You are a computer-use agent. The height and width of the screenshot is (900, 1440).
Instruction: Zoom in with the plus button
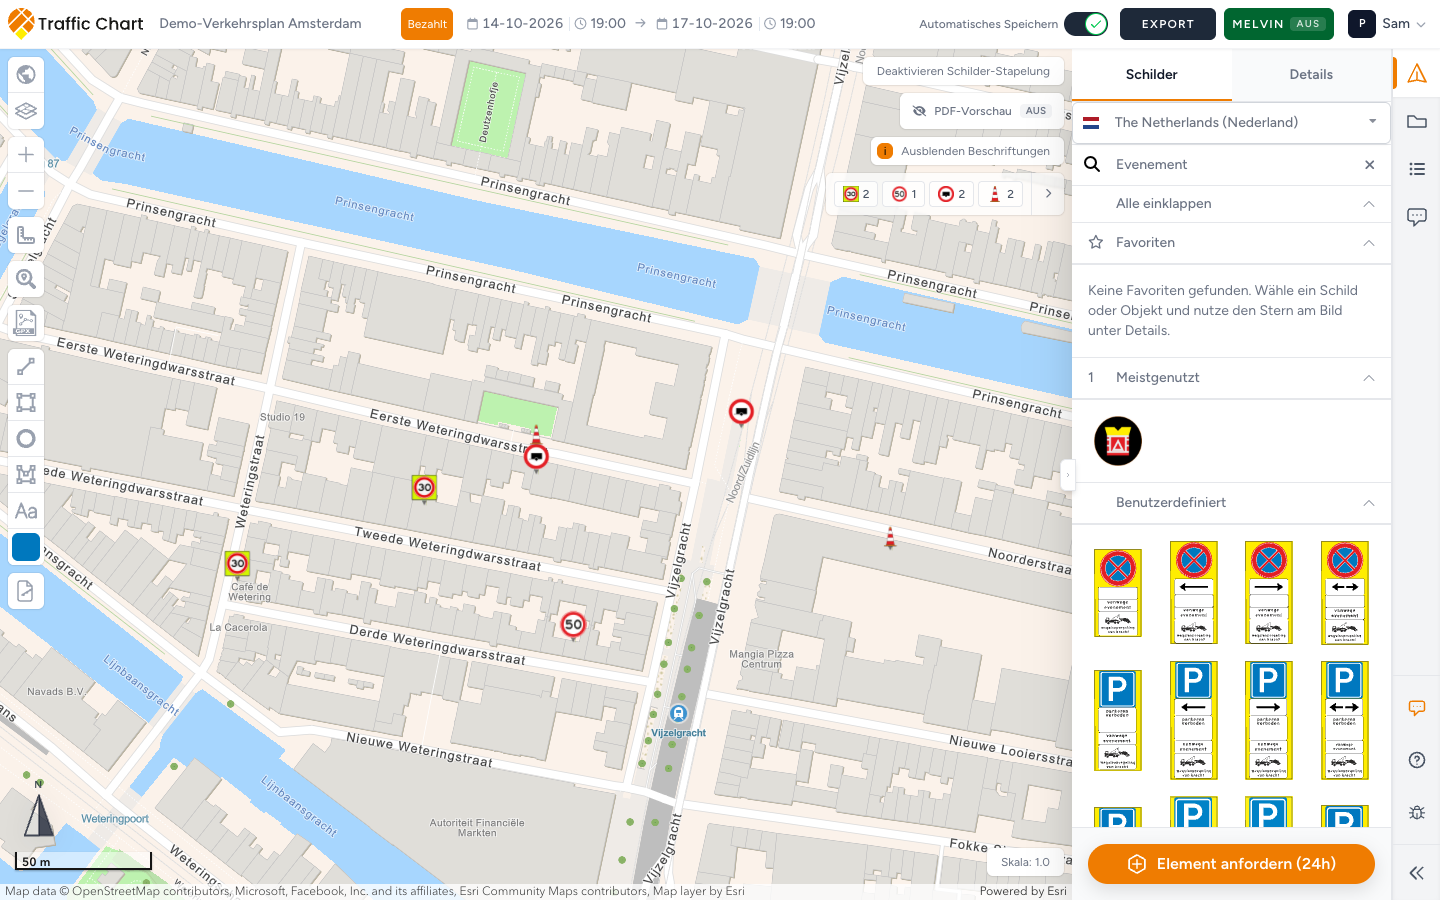pos(26,155)
